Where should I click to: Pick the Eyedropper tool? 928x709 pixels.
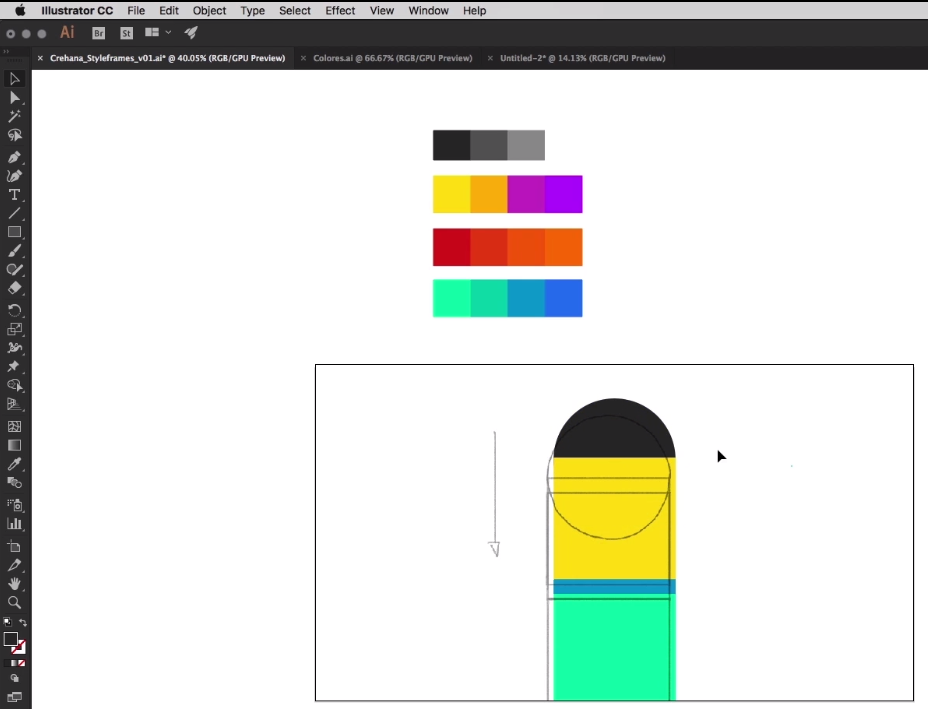14,462
